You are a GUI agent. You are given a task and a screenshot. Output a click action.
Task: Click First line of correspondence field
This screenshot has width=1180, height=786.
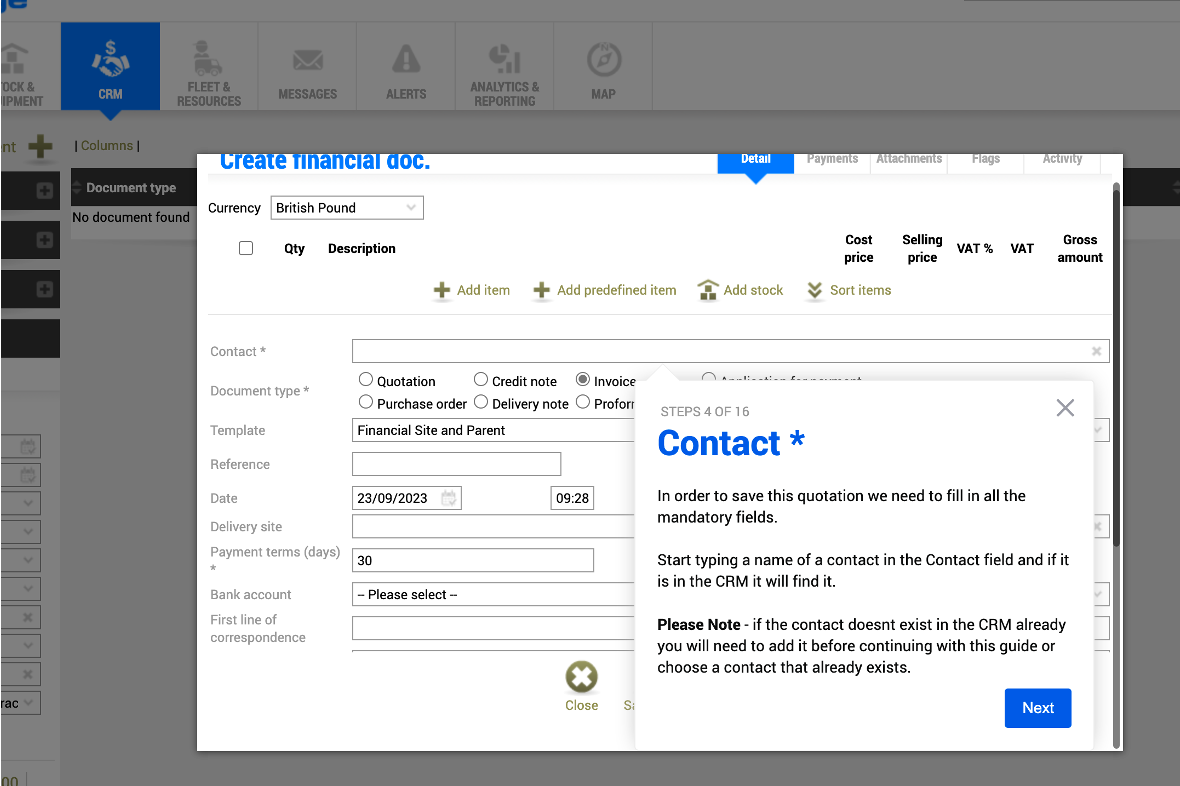pos(494,628)
